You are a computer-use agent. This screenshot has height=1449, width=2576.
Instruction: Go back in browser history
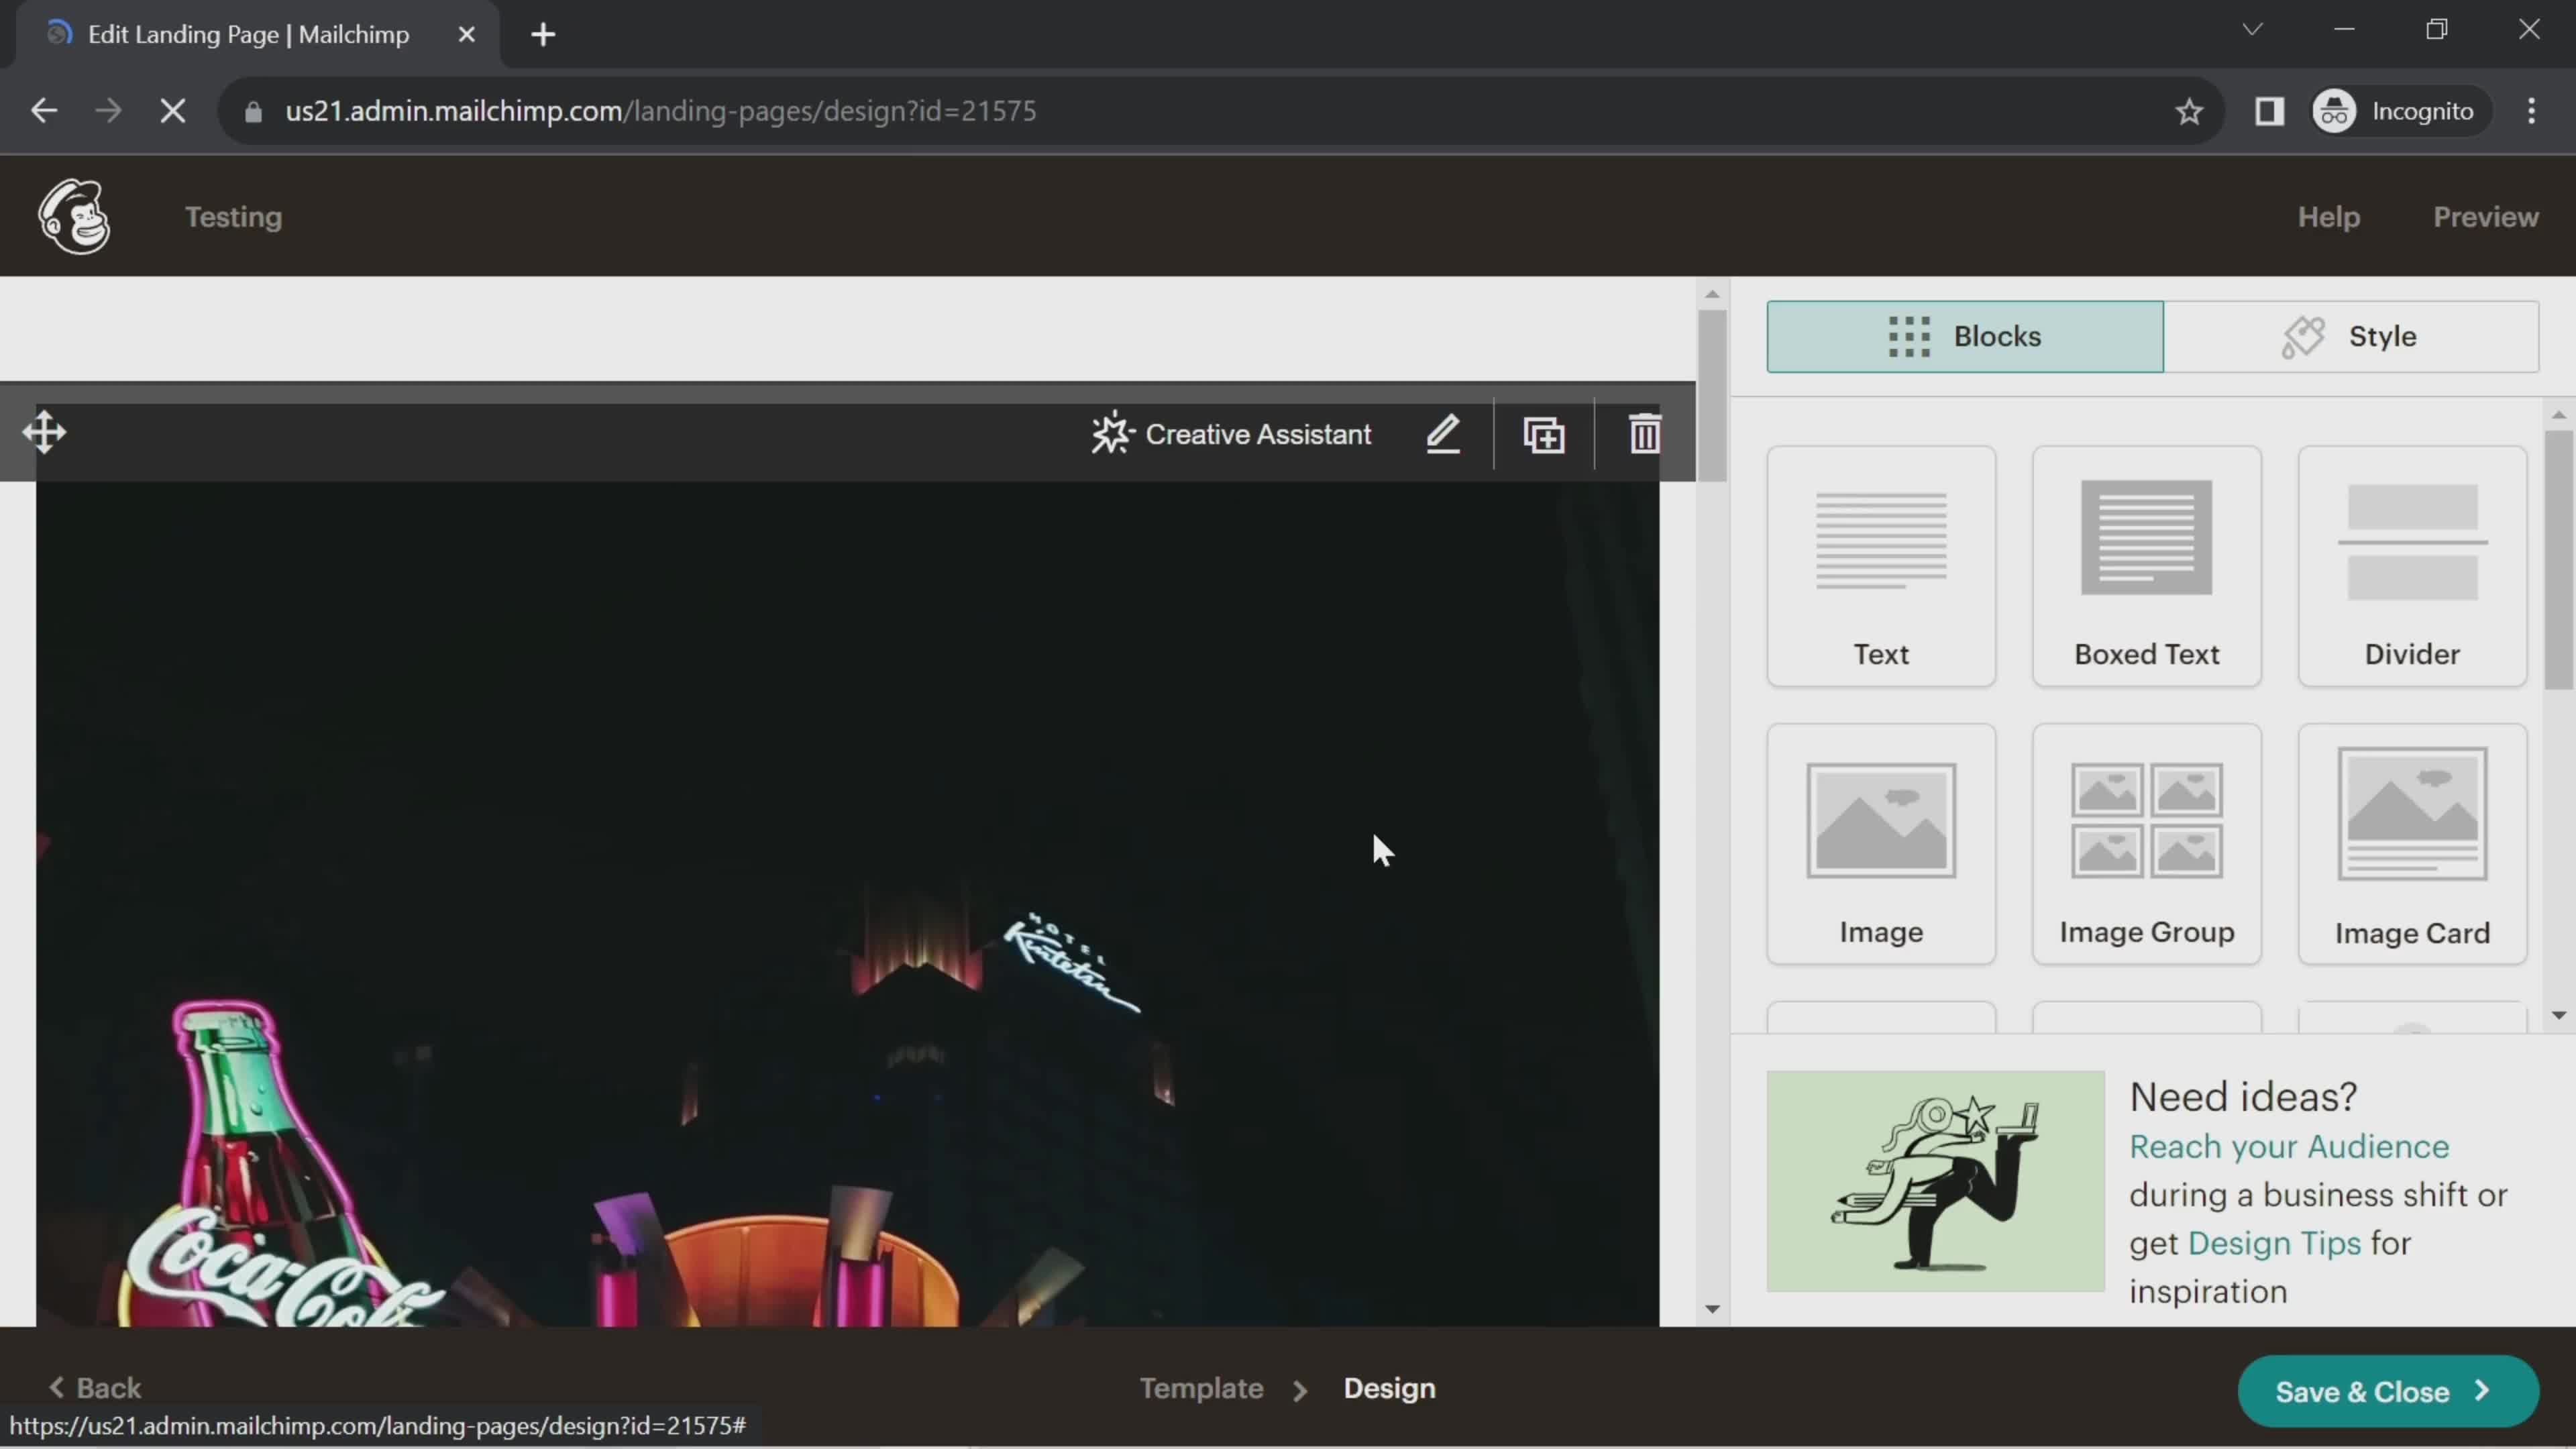[x=44, y=111]
